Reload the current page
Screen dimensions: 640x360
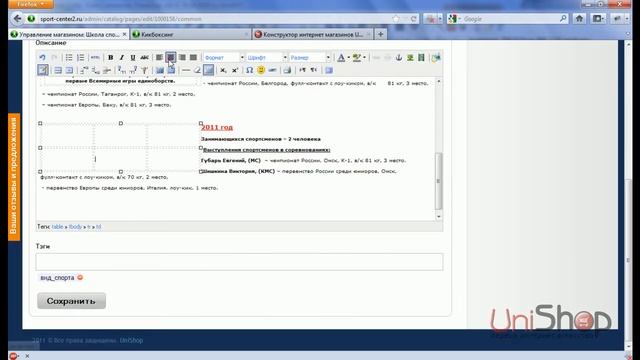(x=413, y=19)
